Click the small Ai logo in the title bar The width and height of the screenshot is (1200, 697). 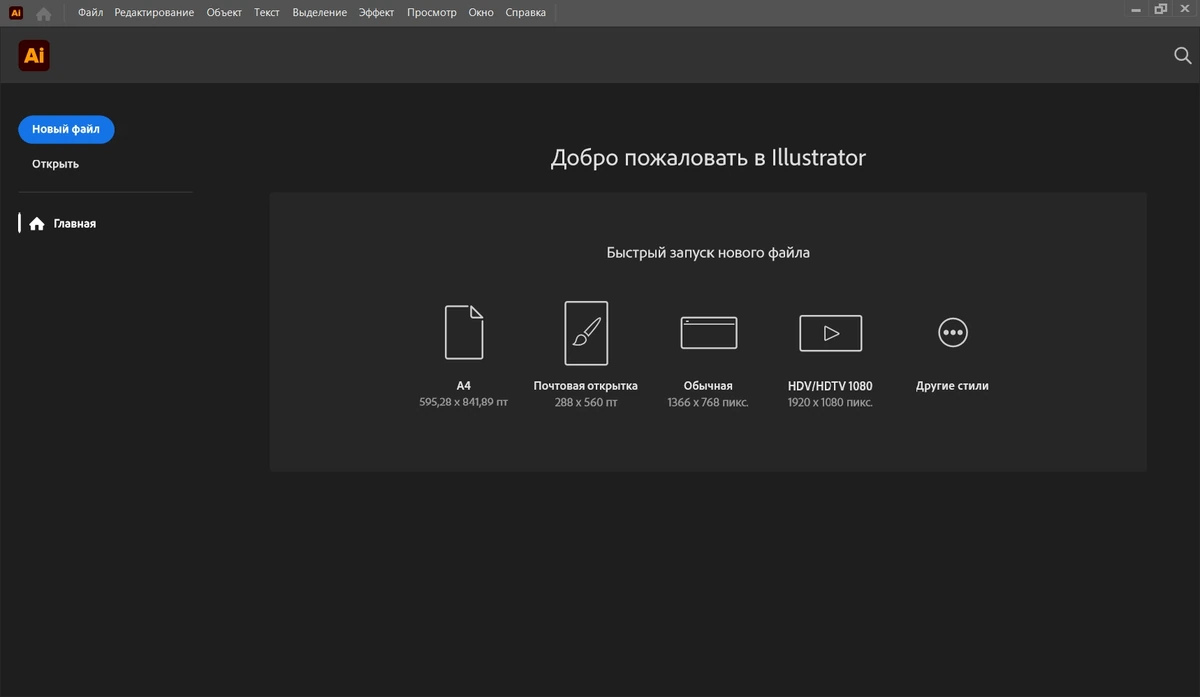coord(16,13)
